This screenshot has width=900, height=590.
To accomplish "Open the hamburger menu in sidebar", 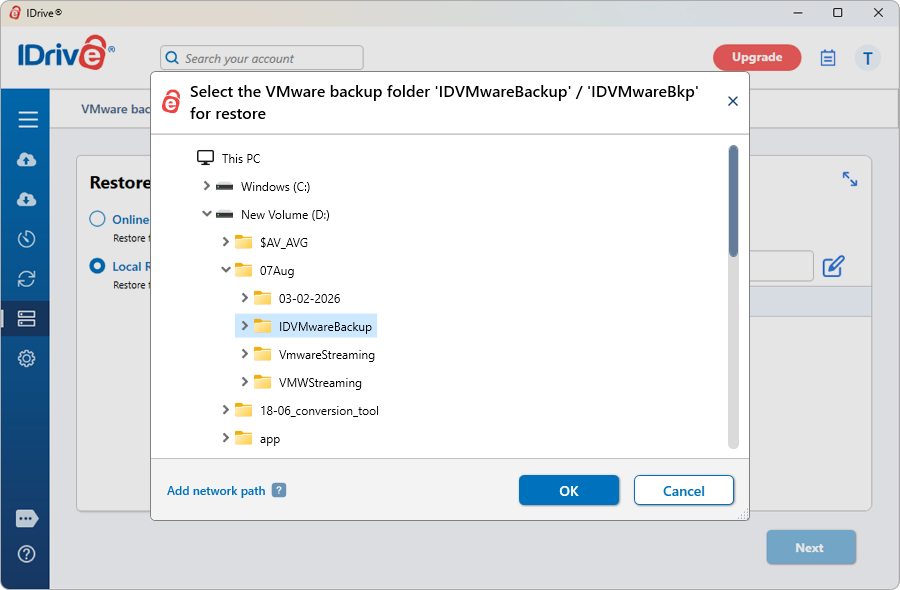I will [x=28, y=119].
